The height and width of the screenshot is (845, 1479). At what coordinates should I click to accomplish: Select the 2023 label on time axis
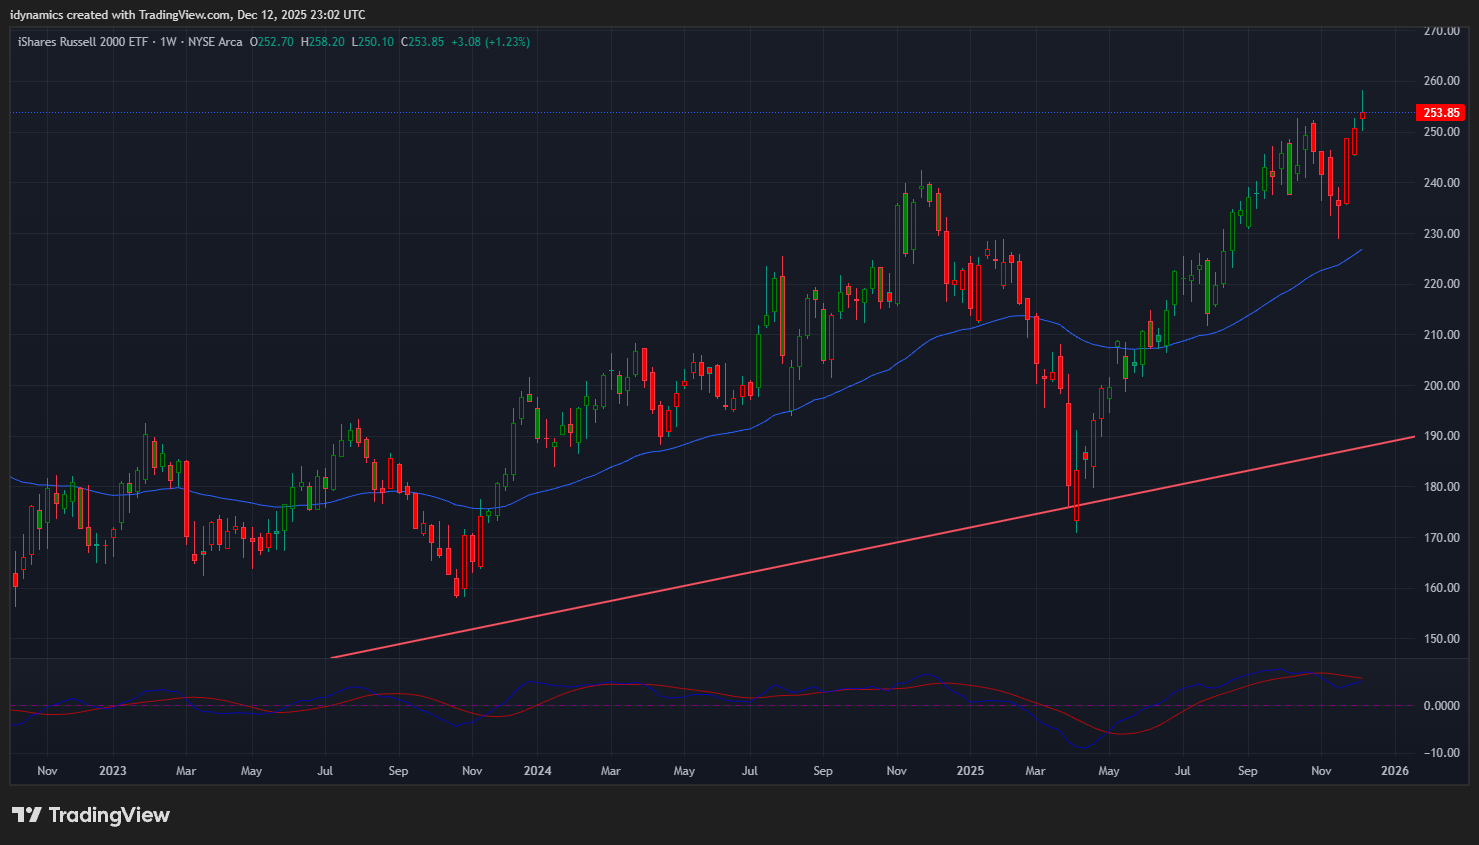pyautogui.click(x=112, y=771)
